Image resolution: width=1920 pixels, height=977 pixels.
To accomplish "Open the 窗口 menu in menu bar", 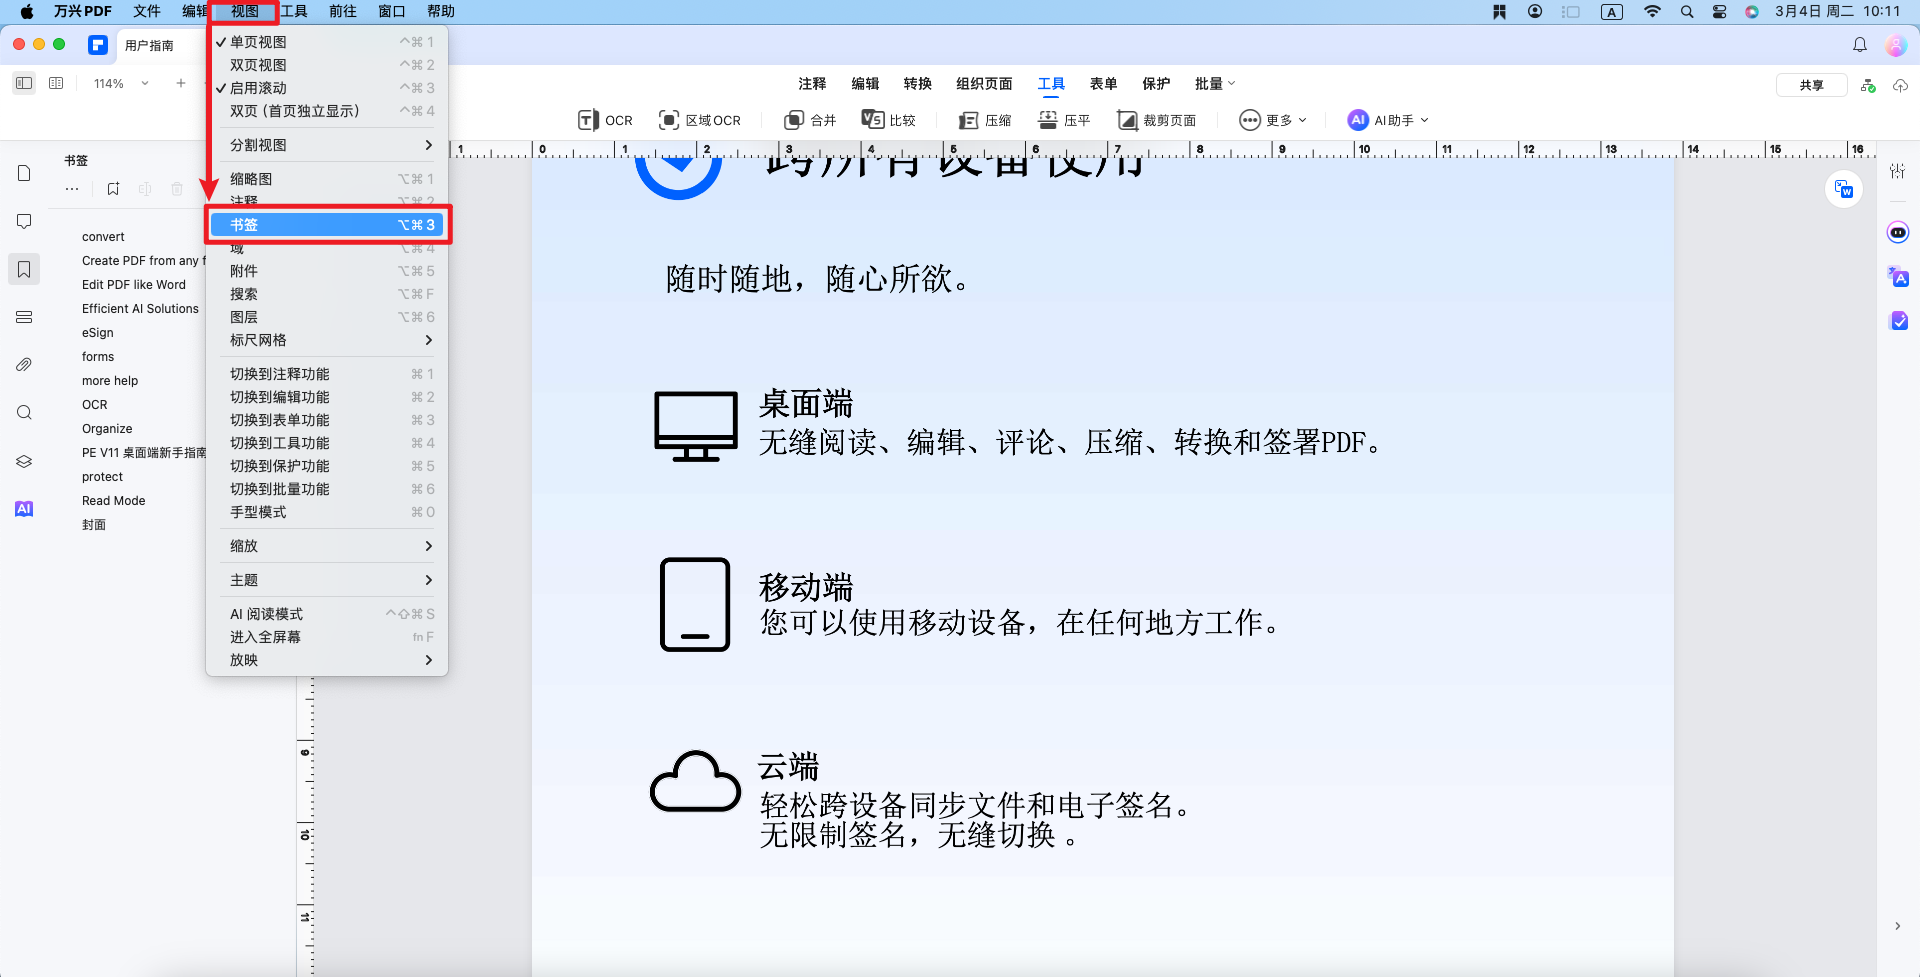I will click(392, 11).
